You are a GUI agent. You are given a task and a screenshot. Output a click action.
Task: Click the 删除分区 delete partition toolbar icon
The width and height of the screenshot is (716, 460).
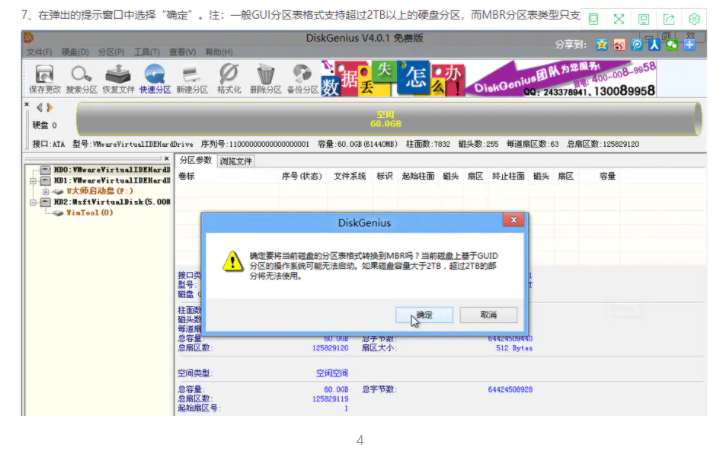[x=265, y=79]
